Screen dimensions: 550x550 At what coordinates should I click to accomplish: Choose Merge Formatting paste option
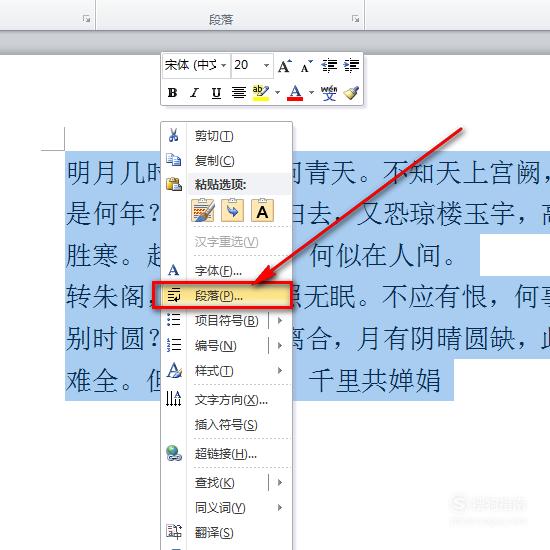pos(233,210)
